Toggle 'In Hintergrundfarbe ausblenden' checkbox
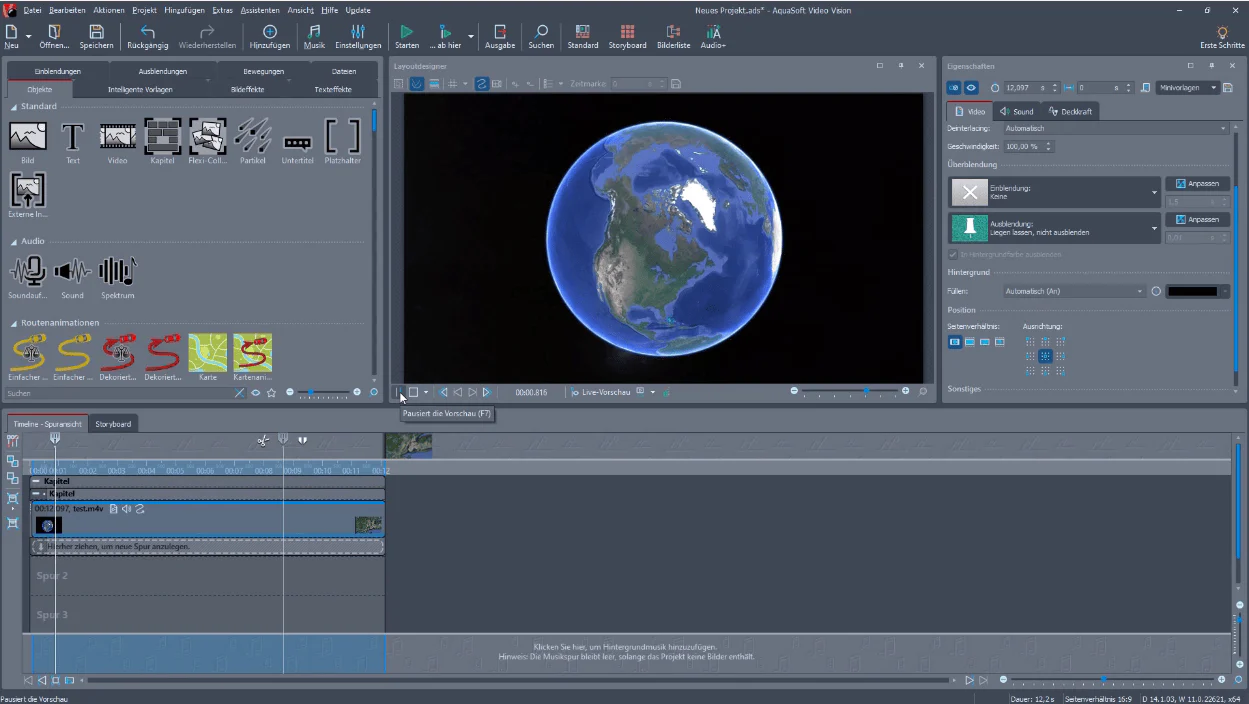 click(952, 254)
